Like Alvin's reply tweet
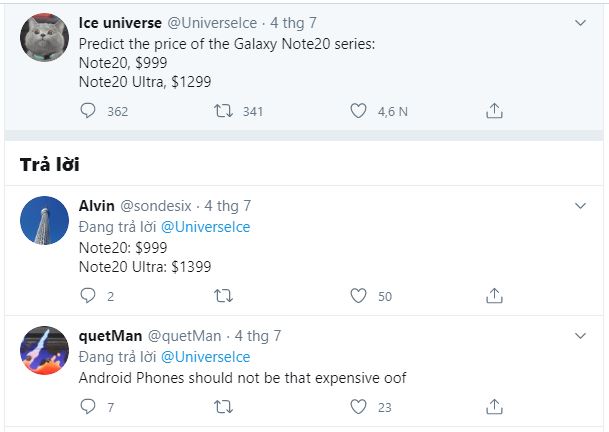Viewport: 609px width, 432px height. [358, 295]
